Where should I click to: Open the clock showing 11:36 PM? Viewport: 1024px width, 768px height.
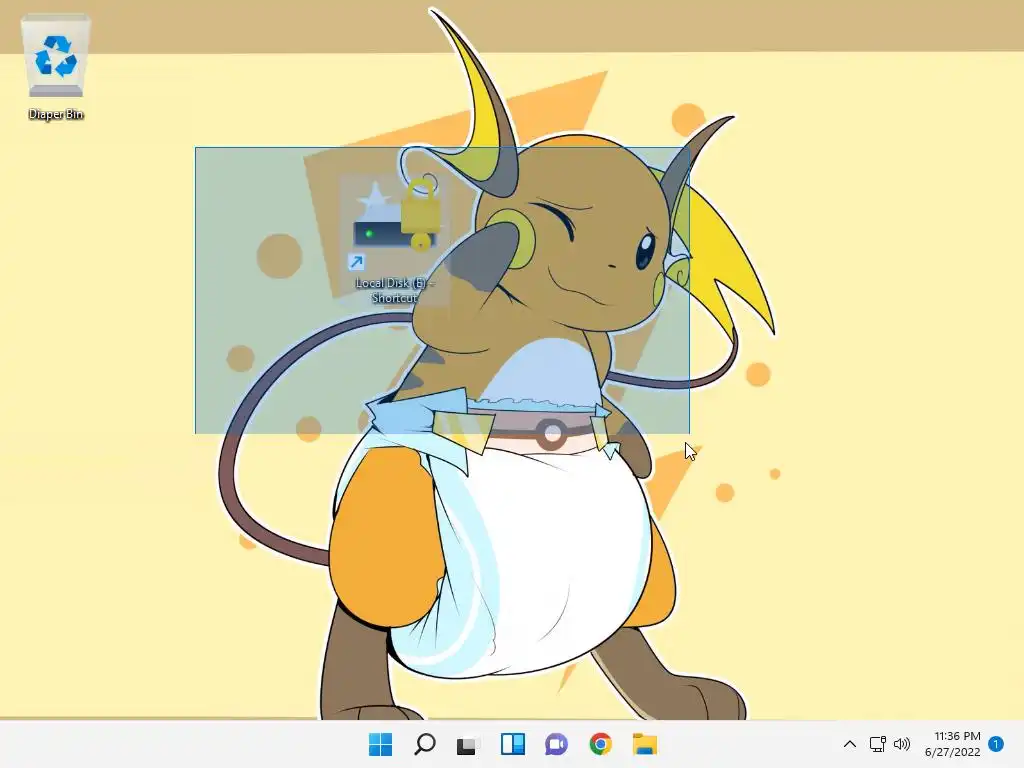(x=953, y=744)
